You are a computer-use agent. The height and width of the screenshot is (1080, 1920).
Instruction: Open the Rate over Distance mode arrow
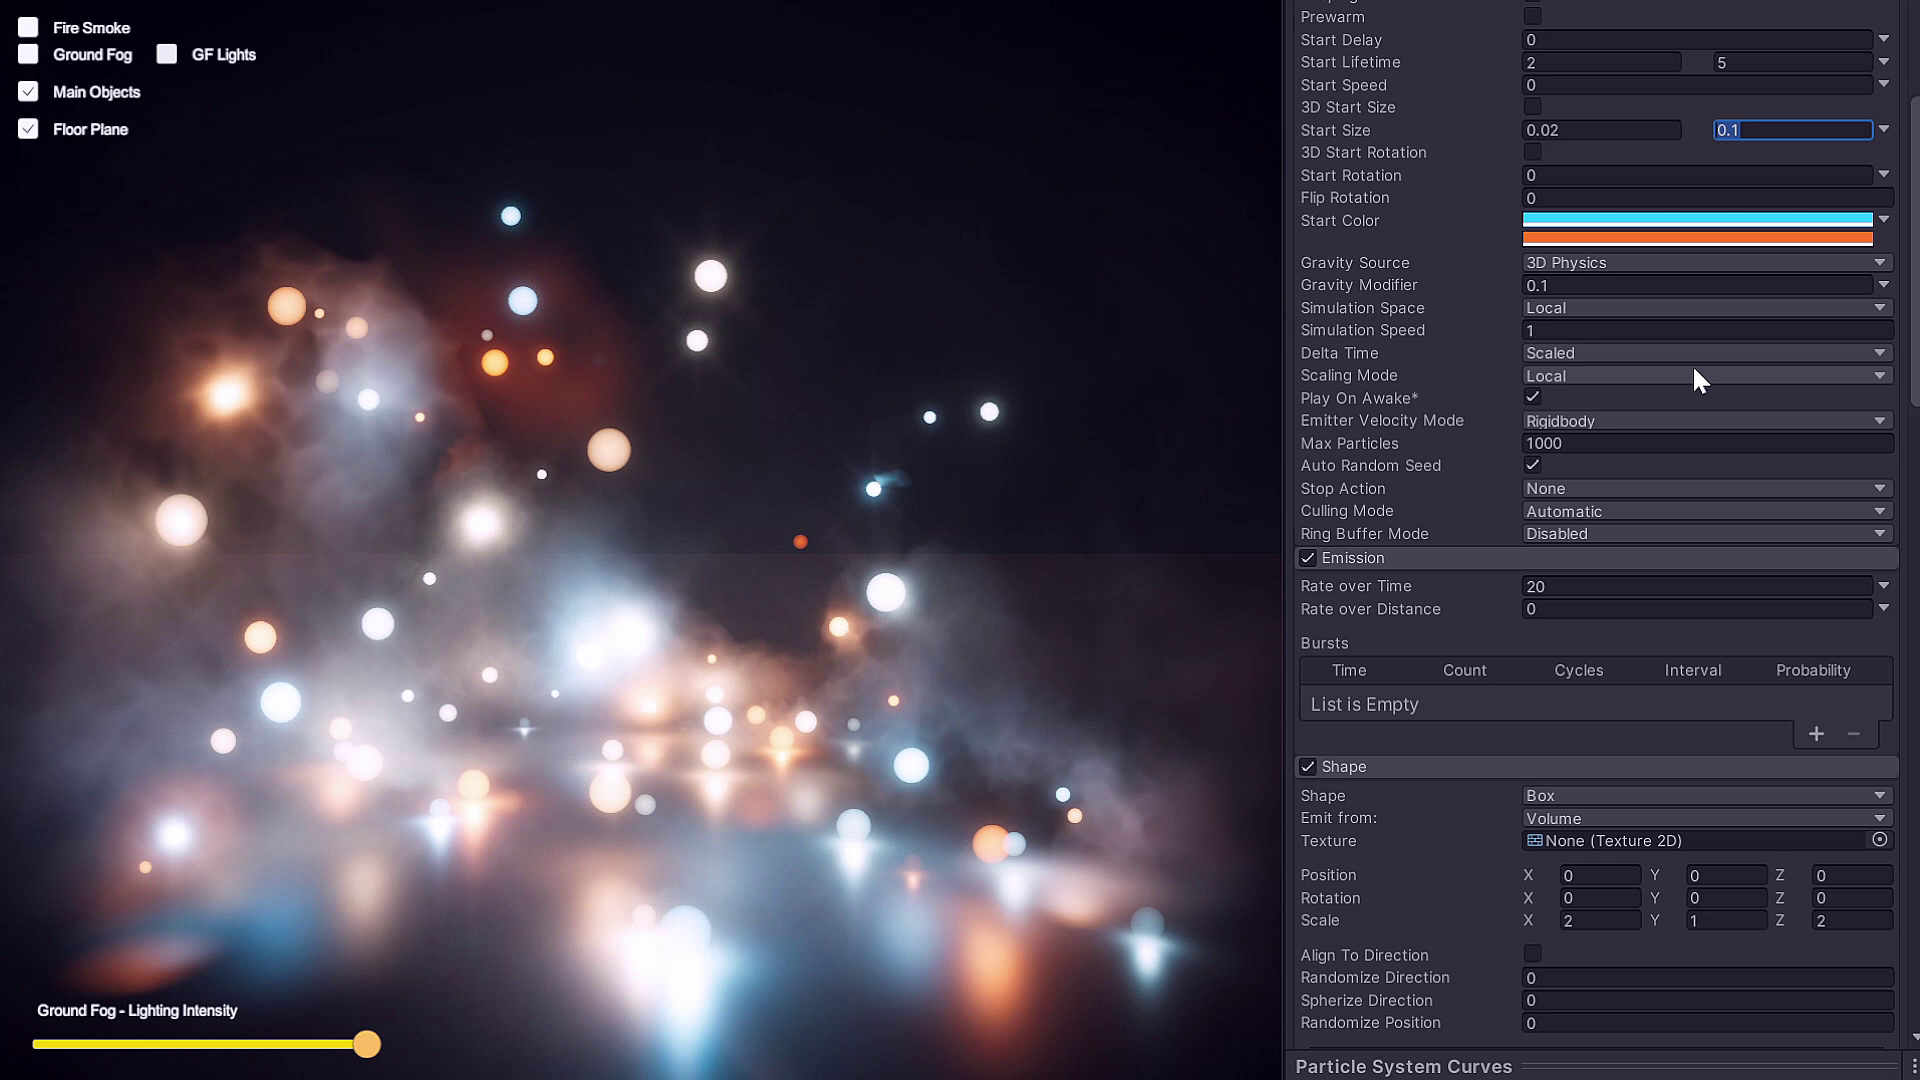click(x=1884, y=608)
